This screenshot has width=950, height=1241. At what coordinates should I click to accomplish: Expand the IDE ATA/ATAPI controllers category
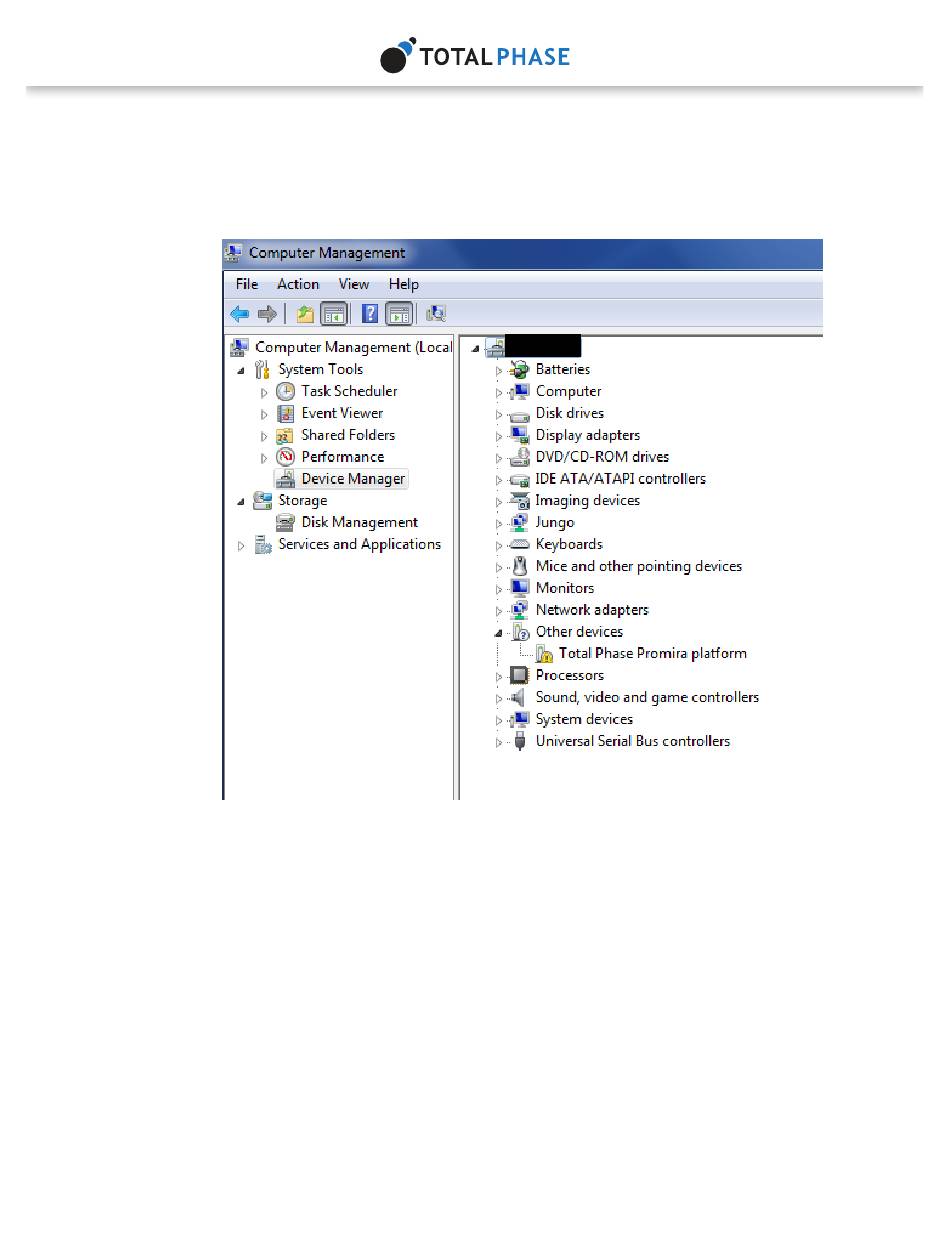coord(499,480)
